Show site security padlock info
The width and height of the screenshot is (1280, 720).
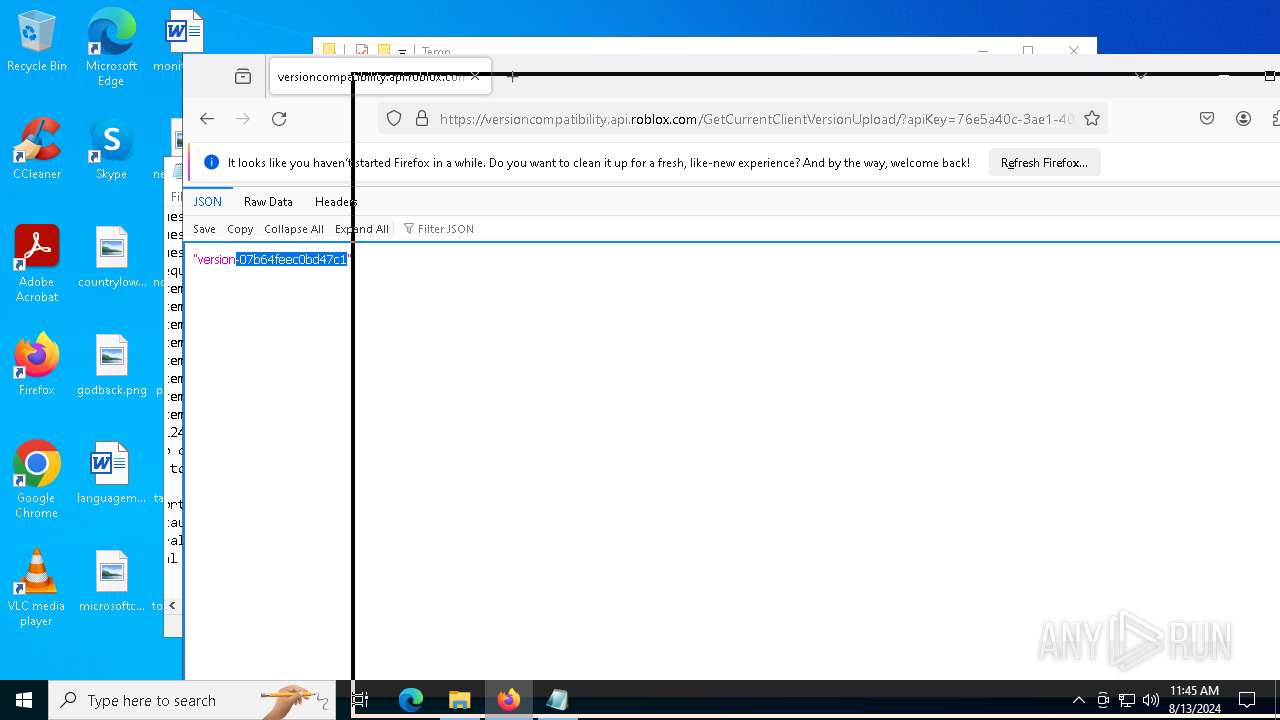tap(422, 119)
